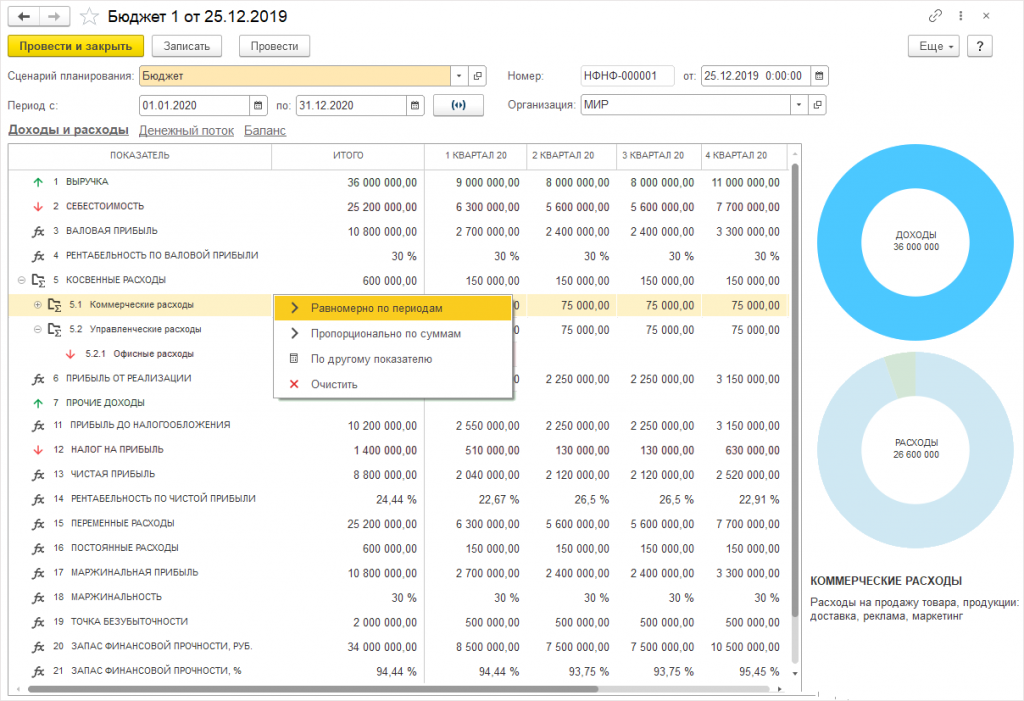Expand the Коммерческие расходы row
The image size is (1024, 701).
coord(38,304)
